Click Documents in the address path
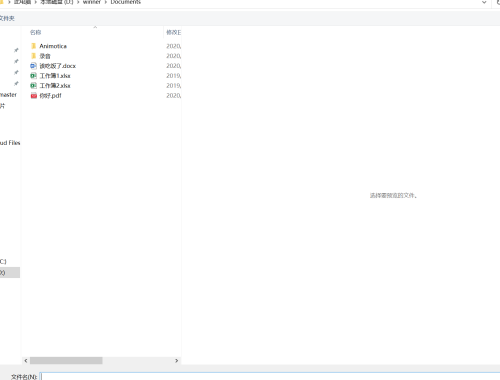The width and height of the screenshot is (500, 380). (126, 2)
